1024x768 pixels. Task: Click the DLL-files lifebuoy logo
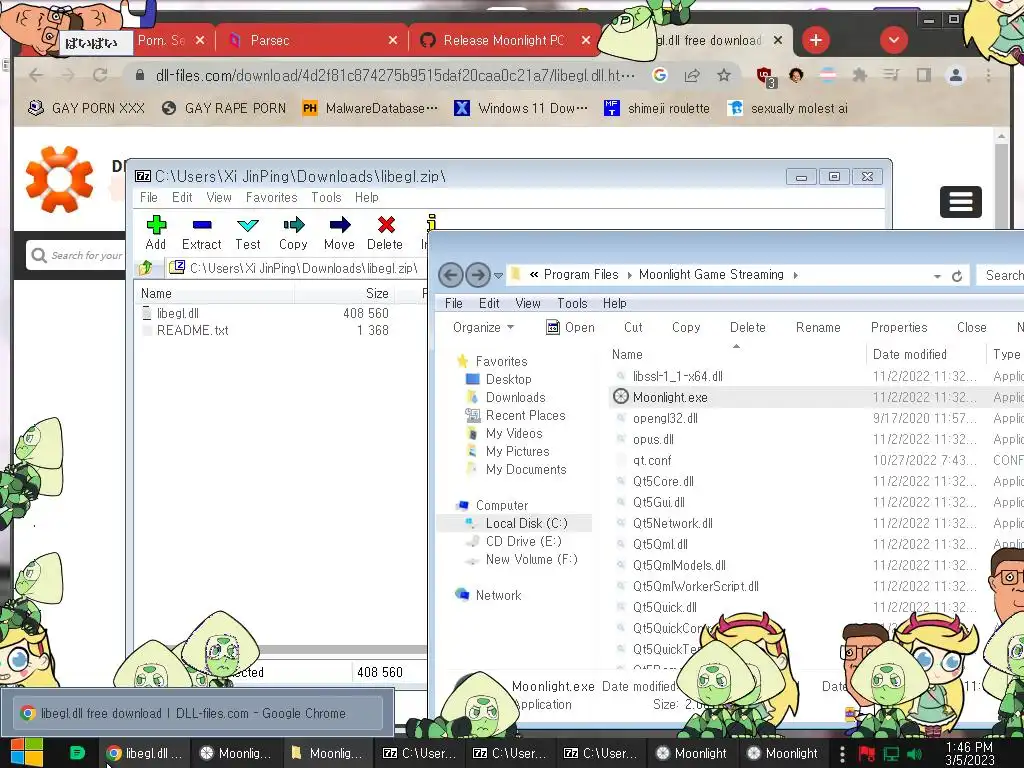(59, 180)
